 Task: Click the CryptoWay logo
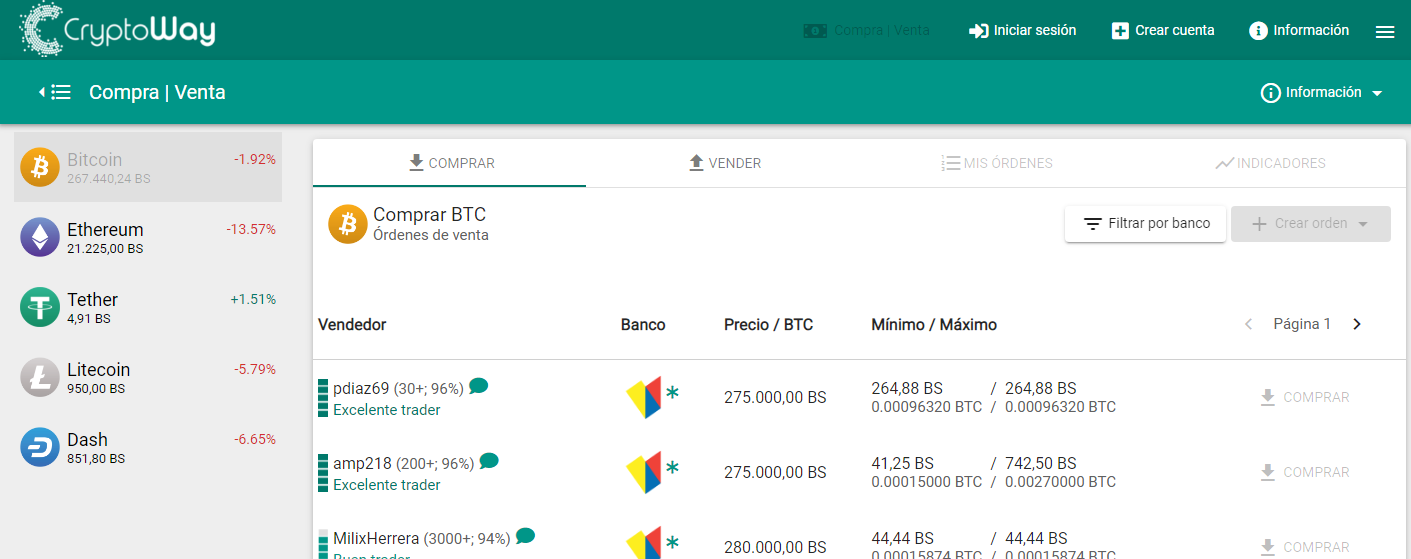click(117, 30)
